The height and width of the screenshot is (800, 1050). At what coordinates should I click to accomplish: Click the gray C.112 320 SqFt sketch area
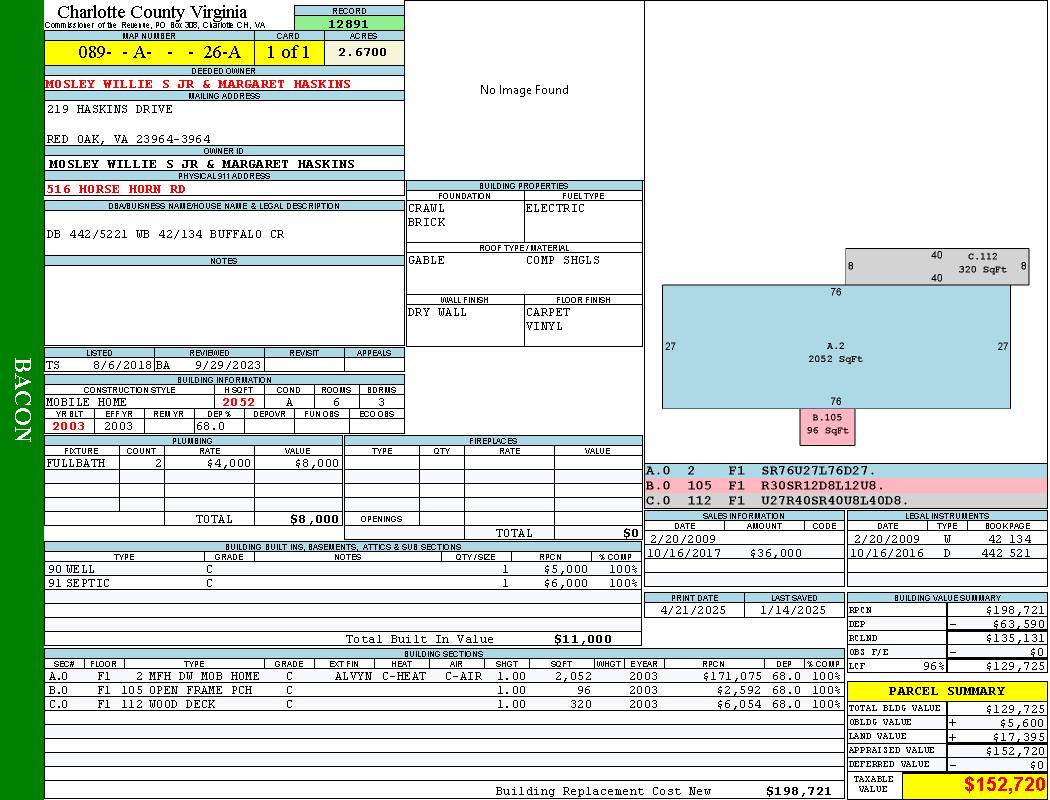click(937, 266)
